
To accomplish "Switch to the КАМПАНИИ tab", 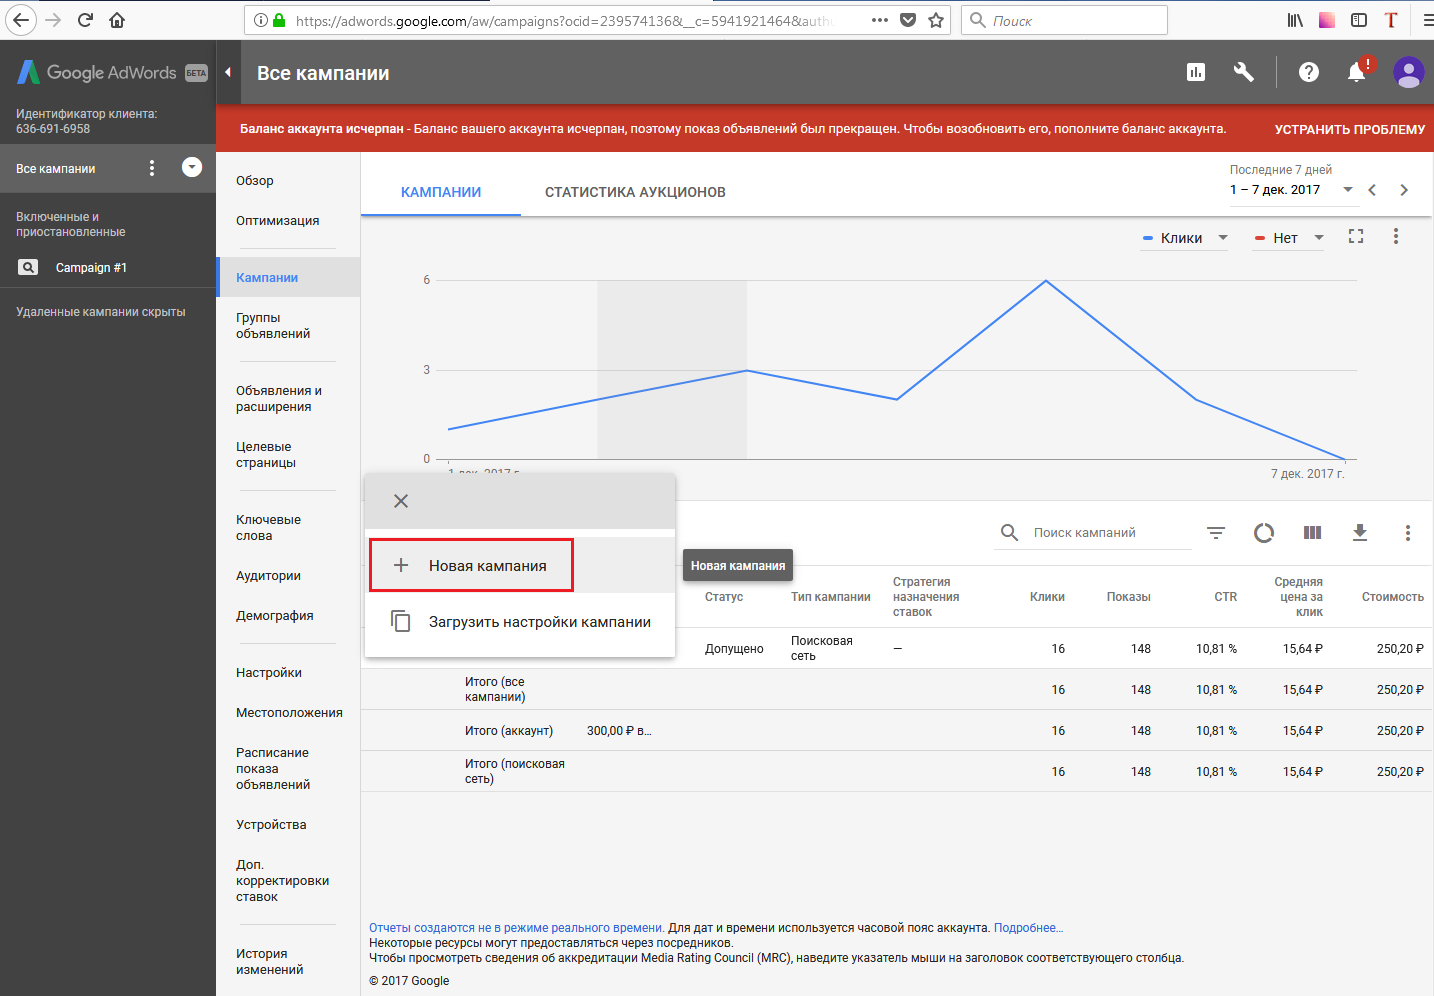I will pyautogui.click(x=441, y=192).
